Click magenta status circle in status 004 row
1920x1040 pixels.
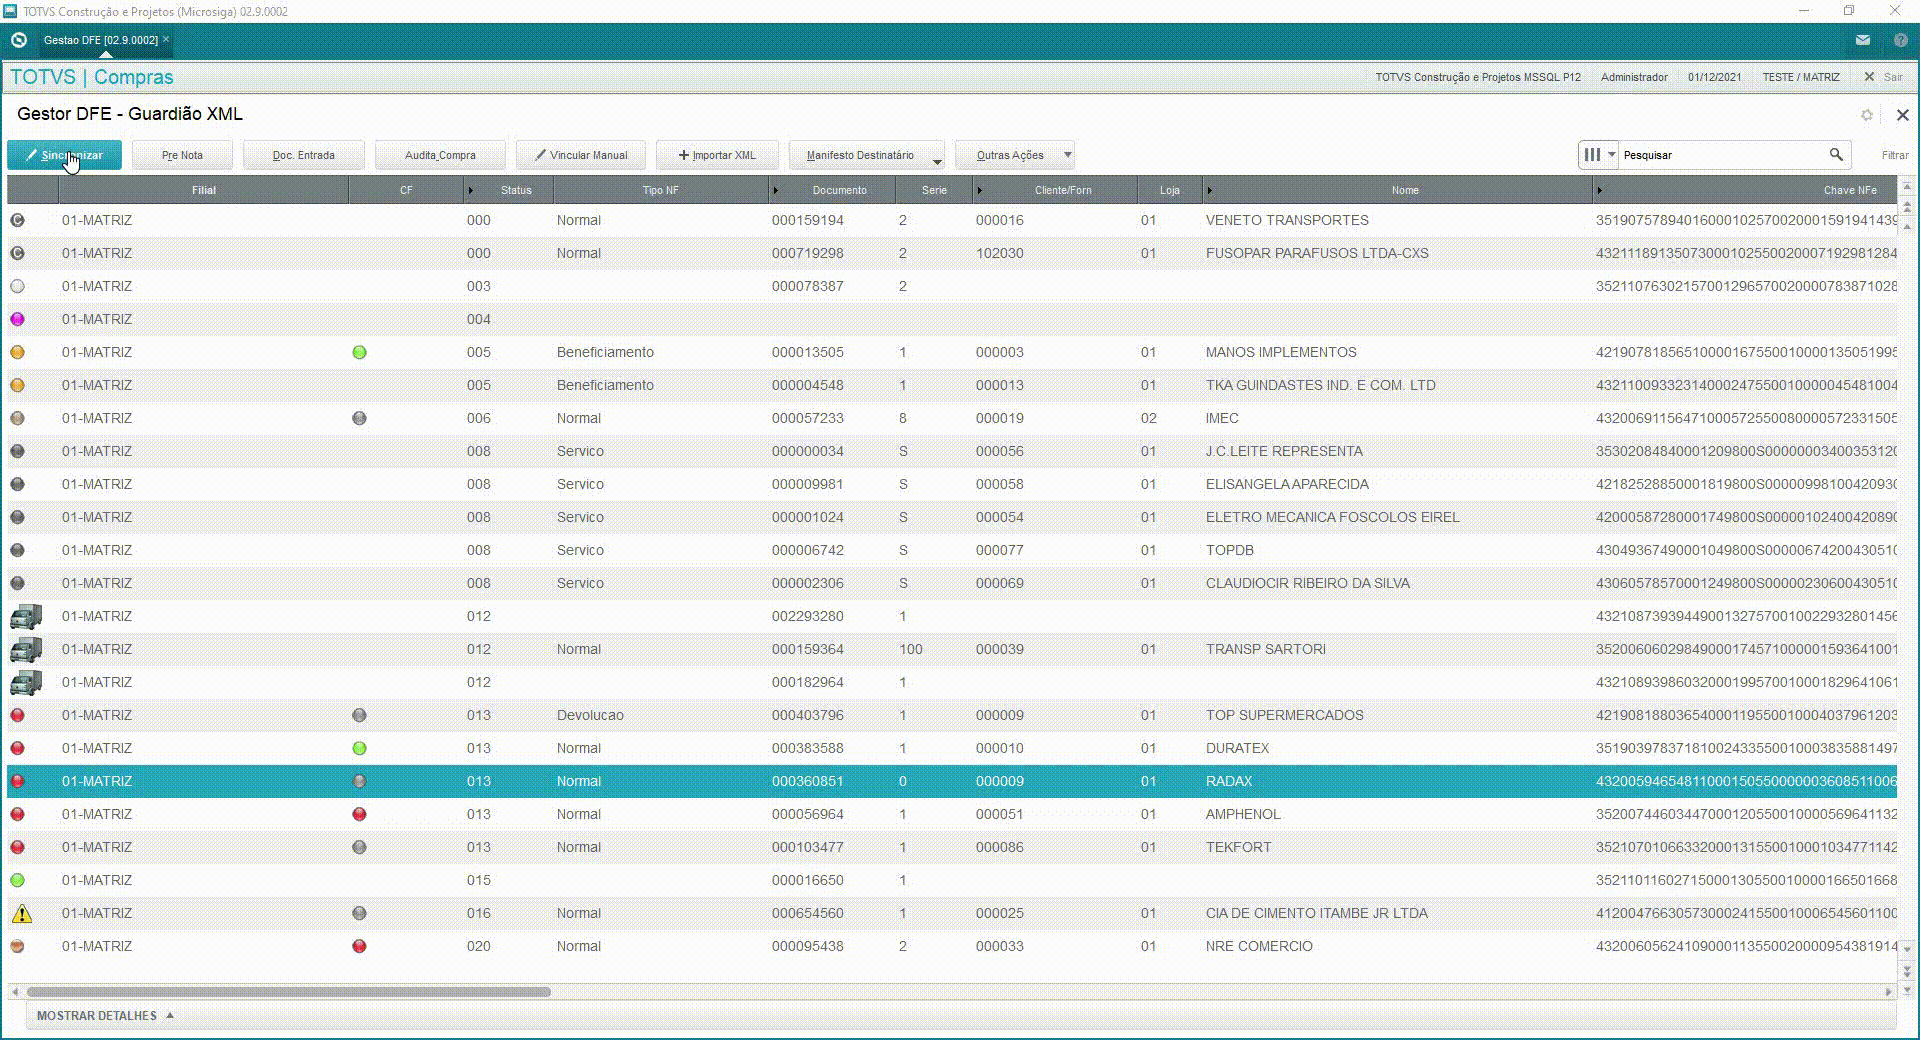point(17,319)
